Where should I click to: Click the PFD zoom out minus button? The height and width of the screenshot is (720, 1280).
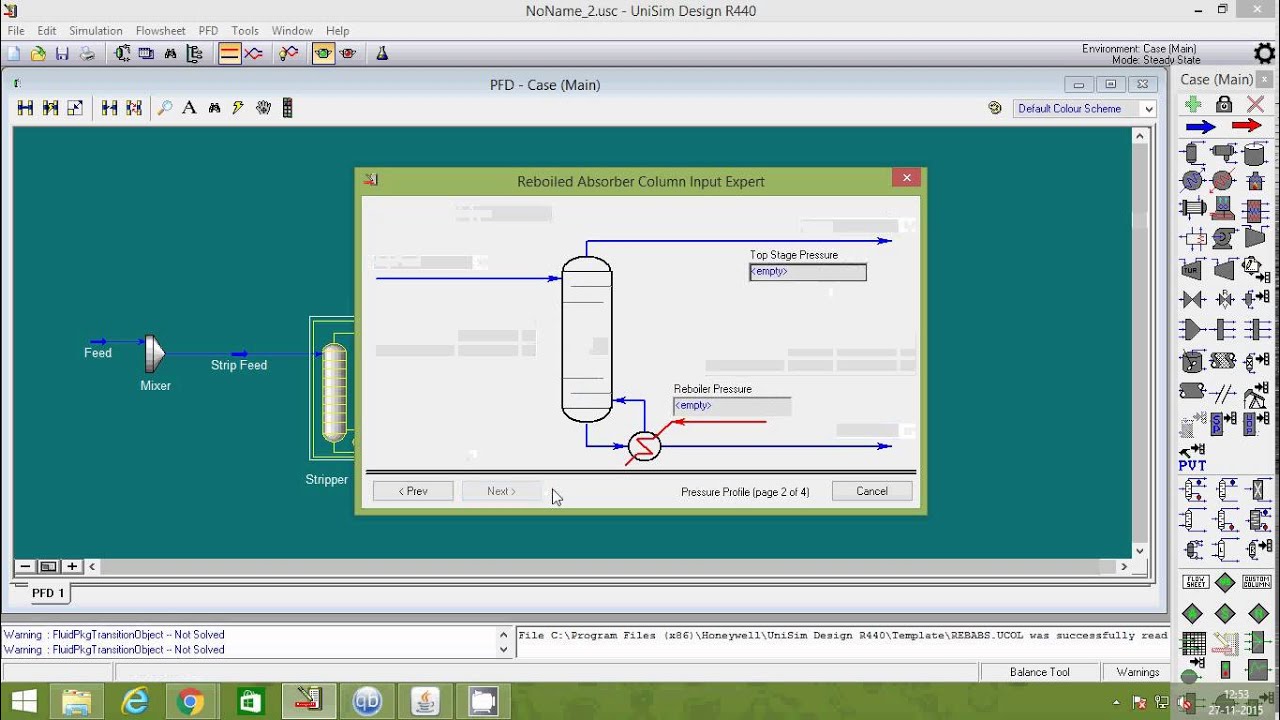[24, 566]
